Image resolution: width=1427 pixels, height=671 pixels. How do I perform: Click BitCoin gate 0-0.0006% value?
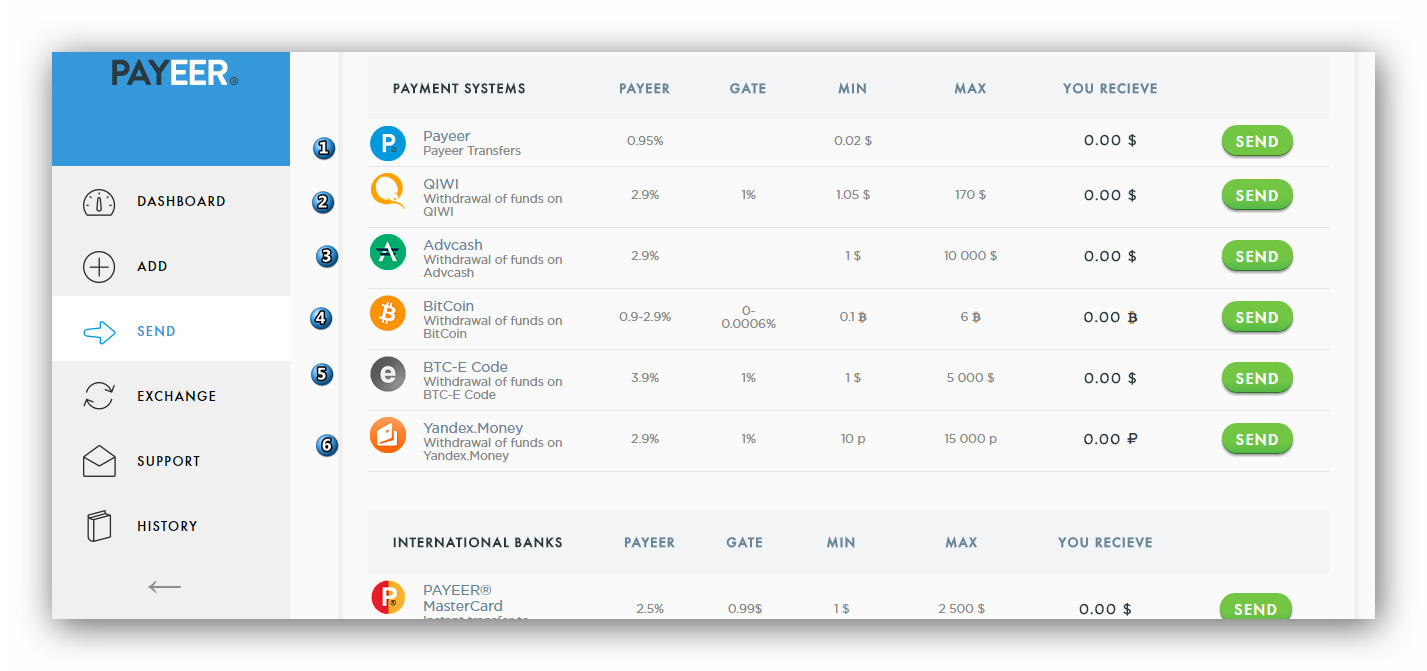coord(748,317)
